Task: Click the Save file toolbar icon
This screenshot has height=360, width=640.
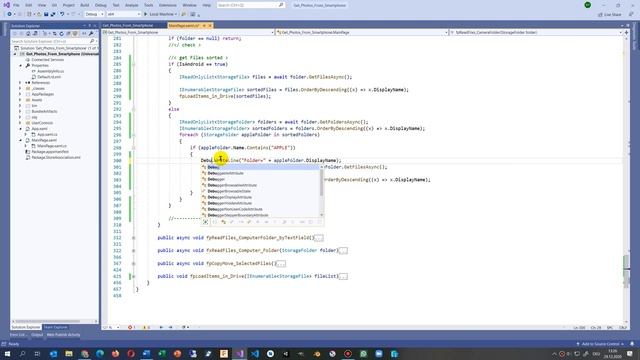Action: [x=46, y=14]
